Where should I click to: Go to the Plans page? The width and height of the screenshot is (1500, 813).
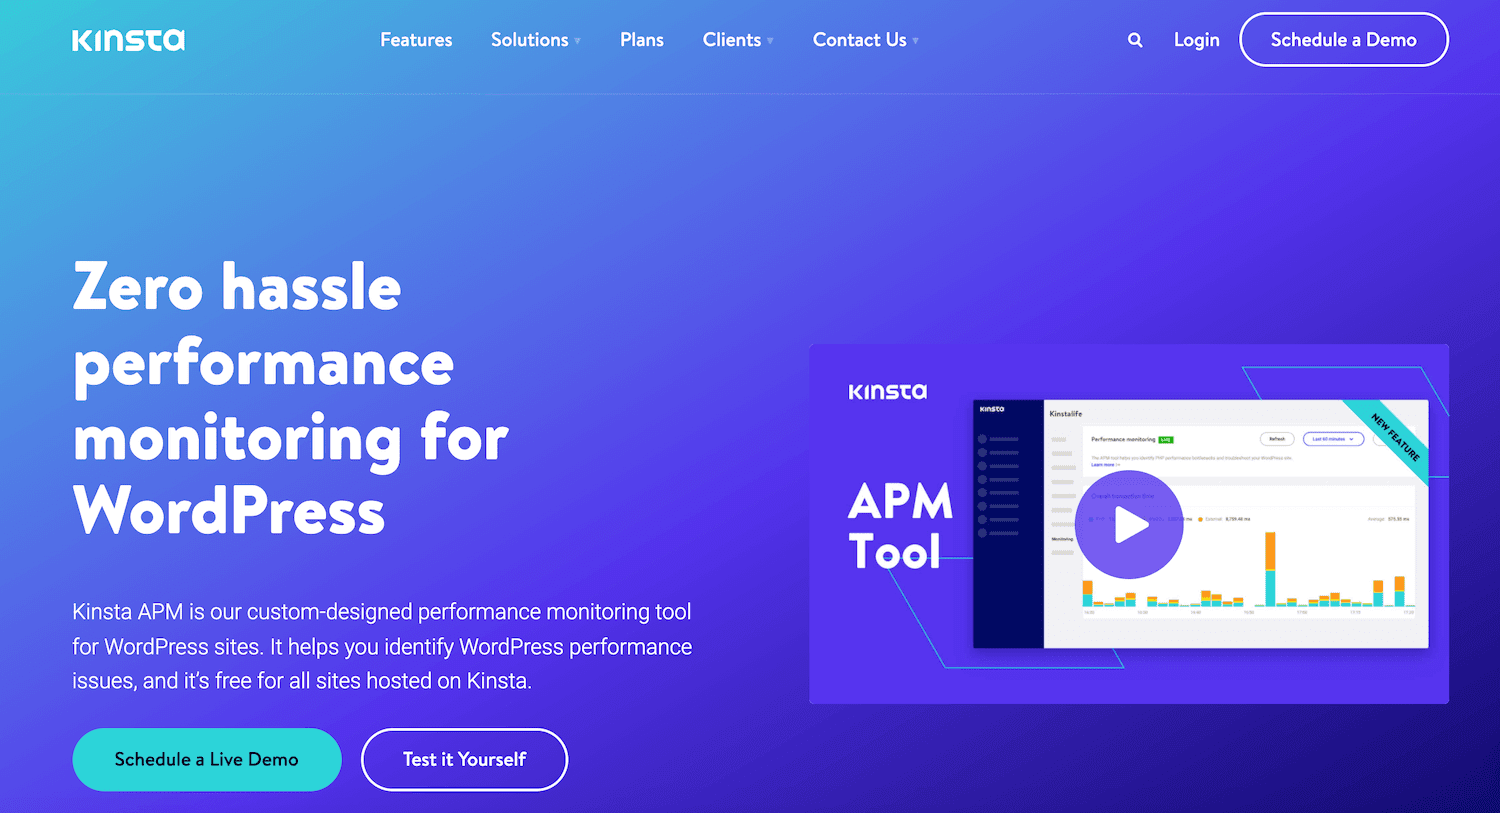pyautogui.click(x=642, y=40)
